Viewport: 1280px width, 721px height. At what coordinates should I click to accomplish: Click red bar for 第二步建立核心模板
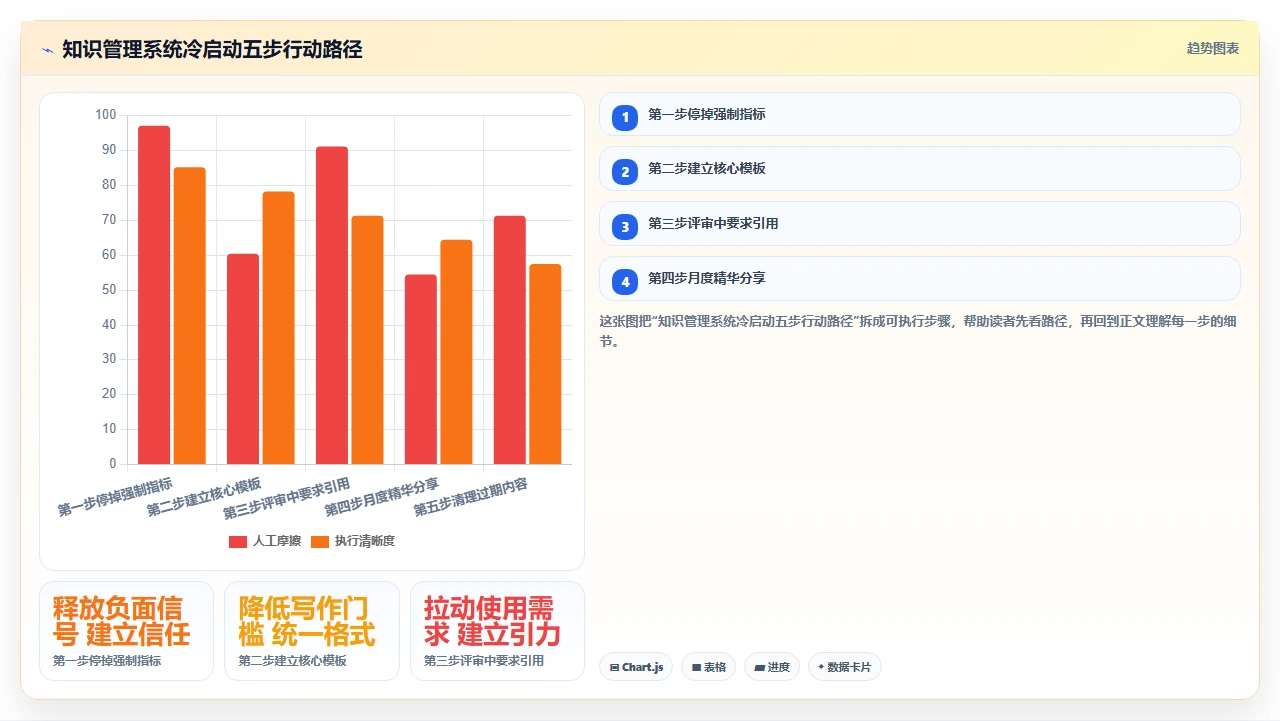(x=243, y=359)
